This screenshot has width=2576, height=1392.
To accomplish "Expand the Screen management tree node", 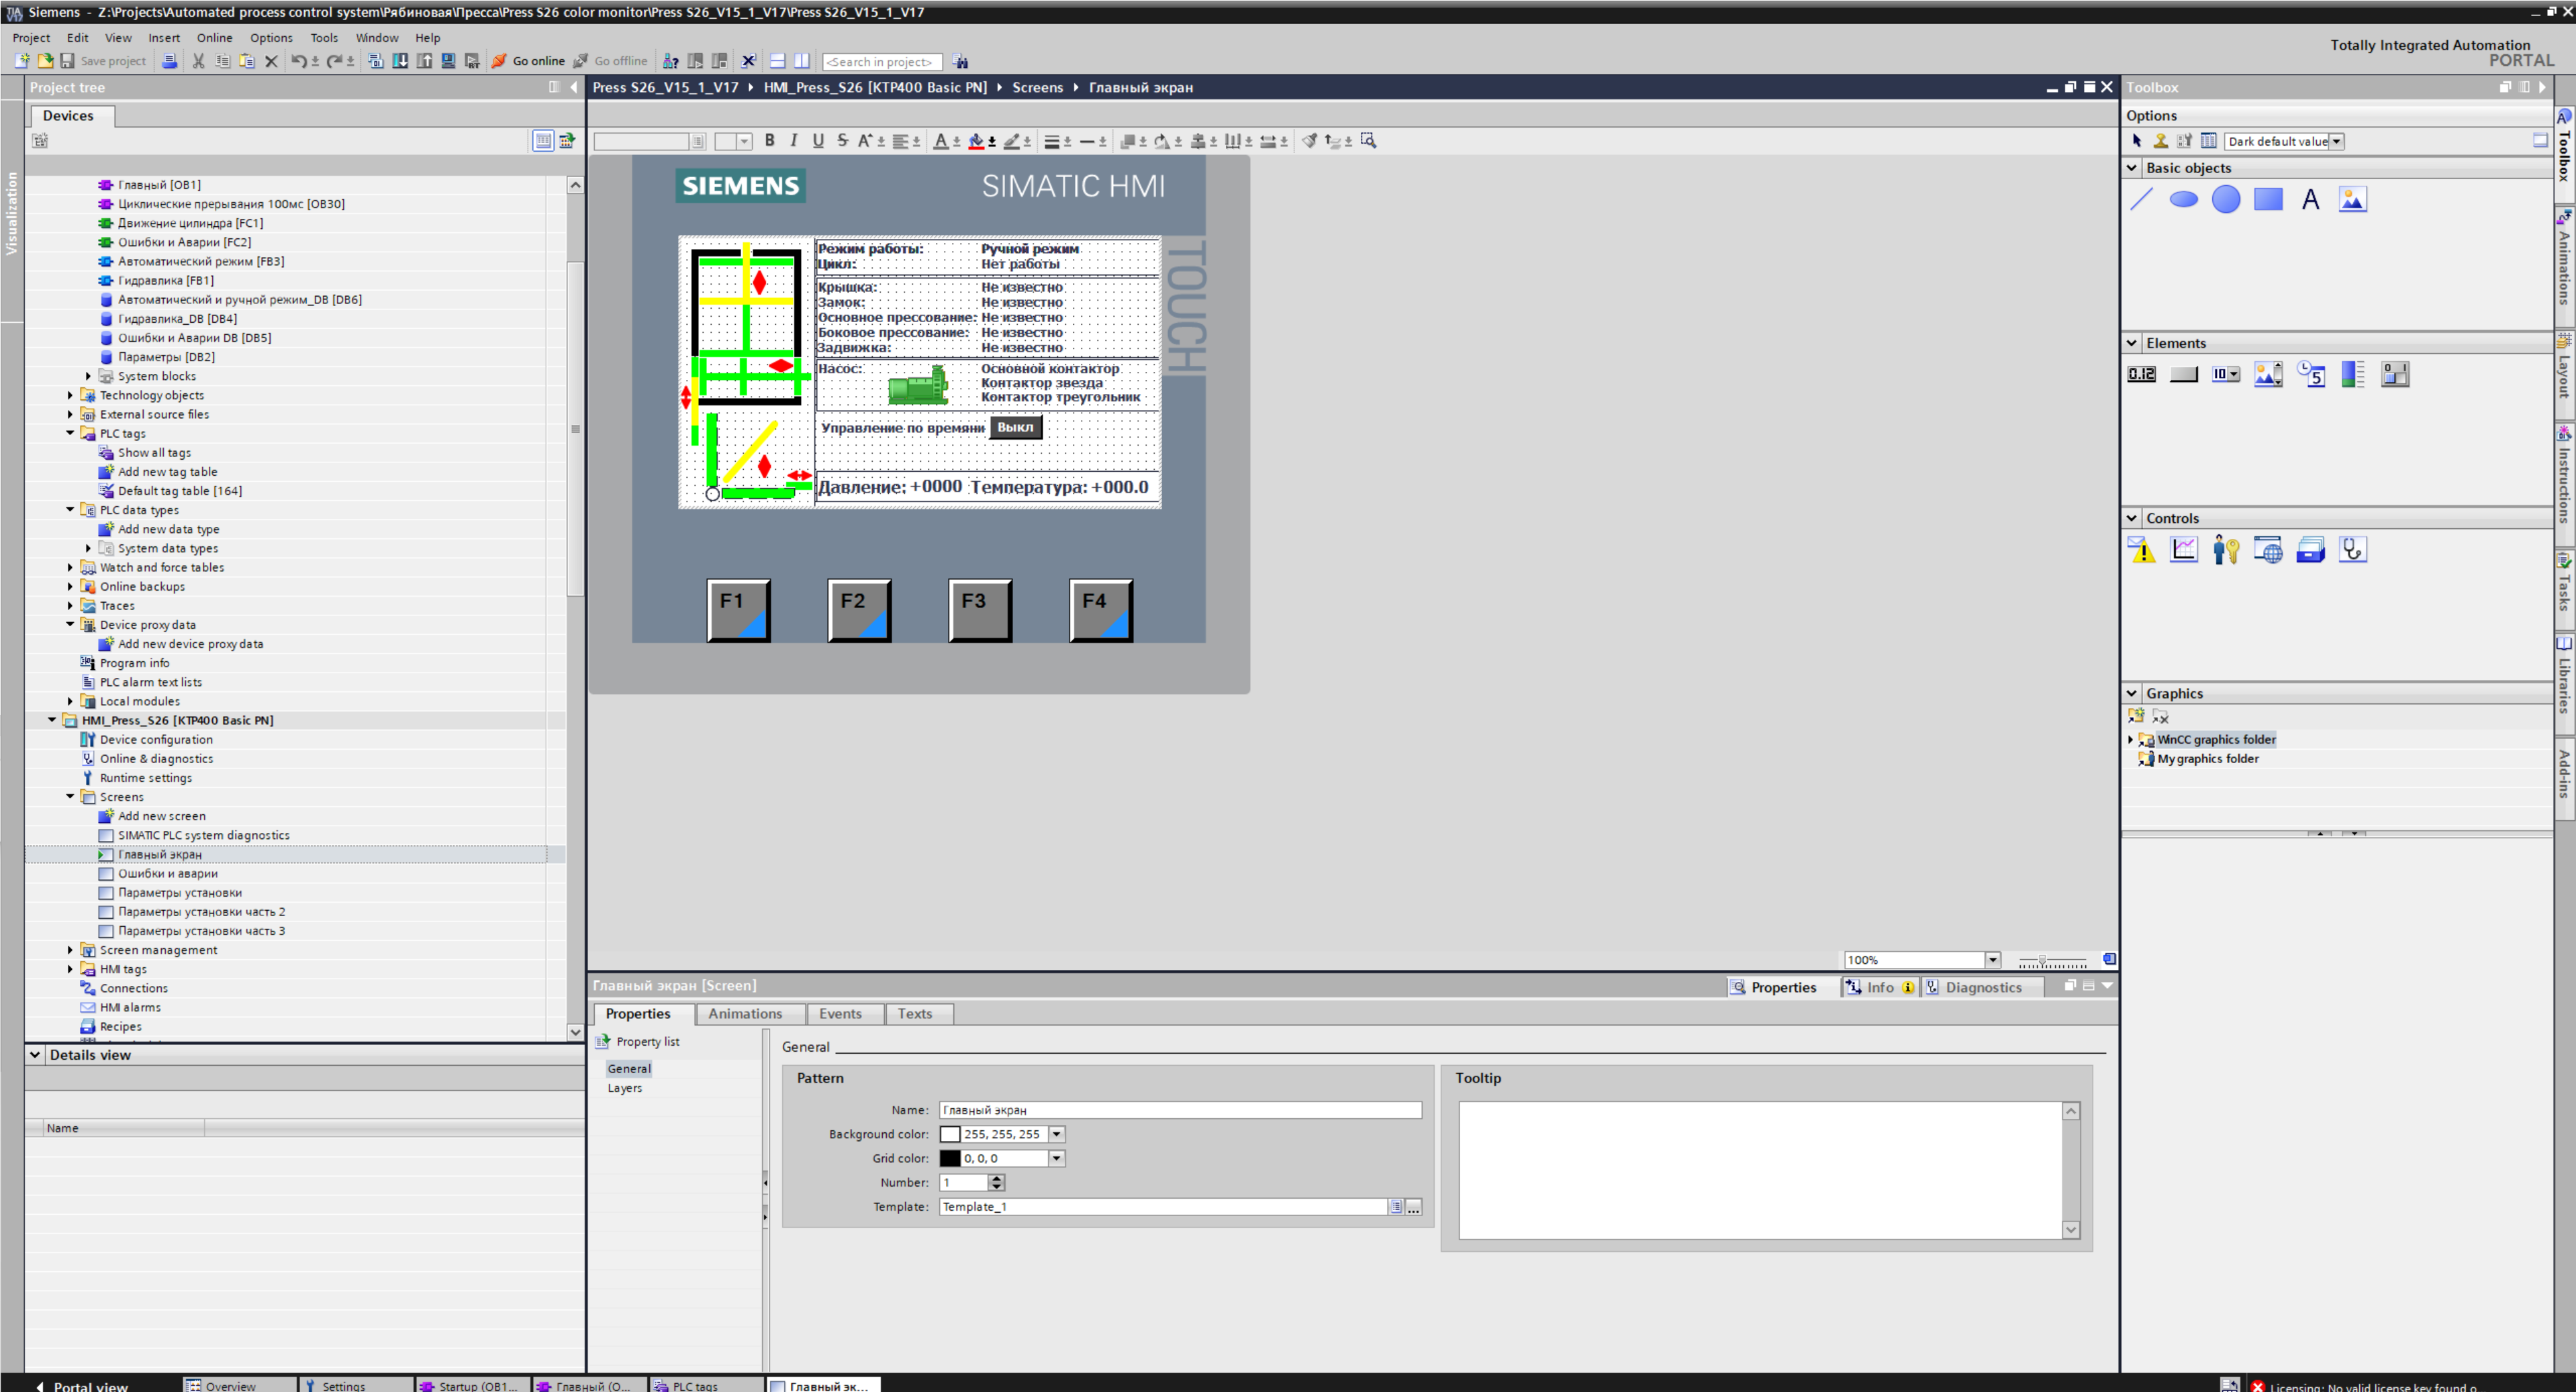I will [x=70, y=950].
